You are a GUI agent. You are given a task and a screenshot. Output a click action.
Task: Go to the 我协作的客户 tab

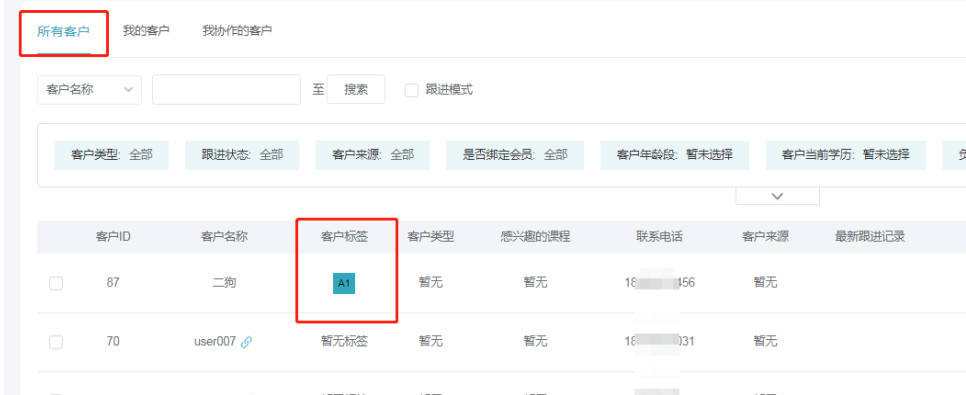coord(237,31)
